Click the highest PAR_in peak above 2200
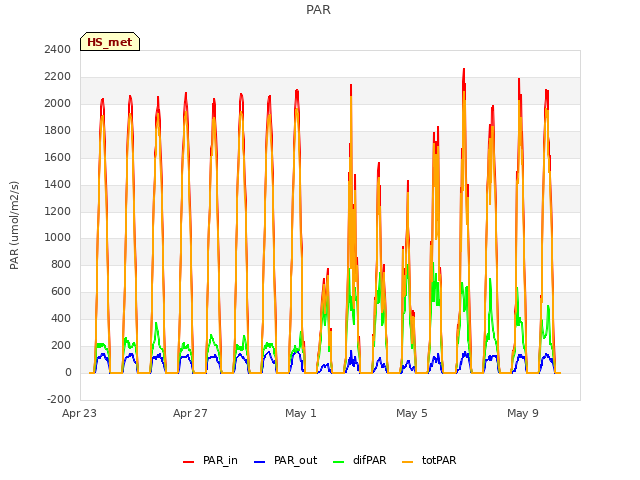 (x=464, y=70)
